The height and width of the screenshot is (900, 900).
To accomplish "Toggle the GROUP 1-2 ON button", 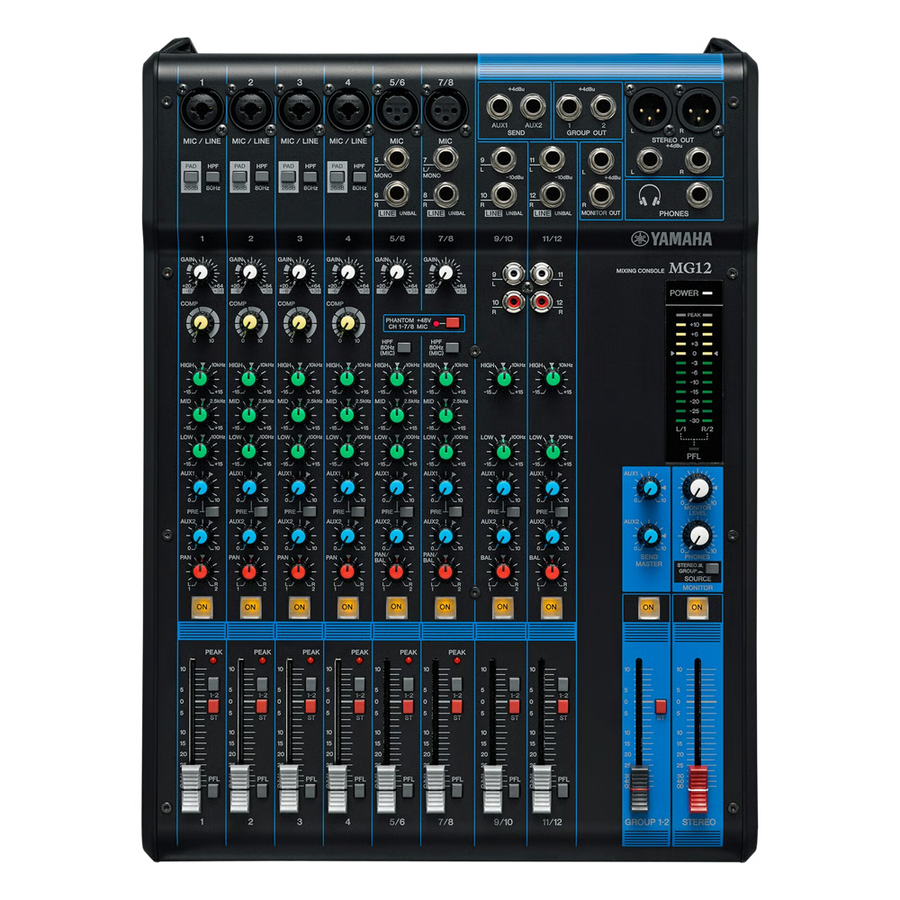I will coord(648,608).
